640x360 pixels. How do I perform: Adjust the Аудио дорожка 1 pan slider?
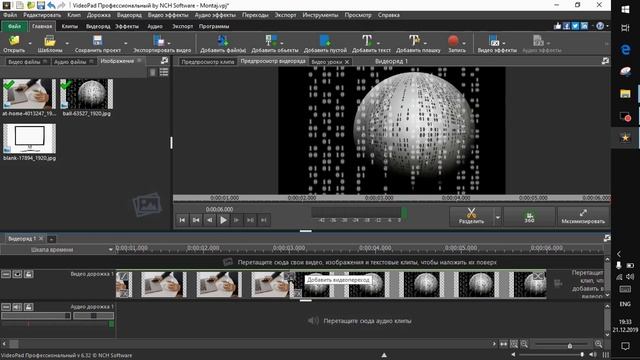pos(93,316)
